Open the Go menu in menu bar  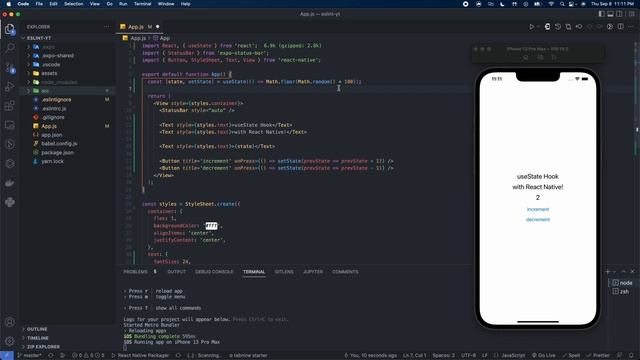click(109, 4)
